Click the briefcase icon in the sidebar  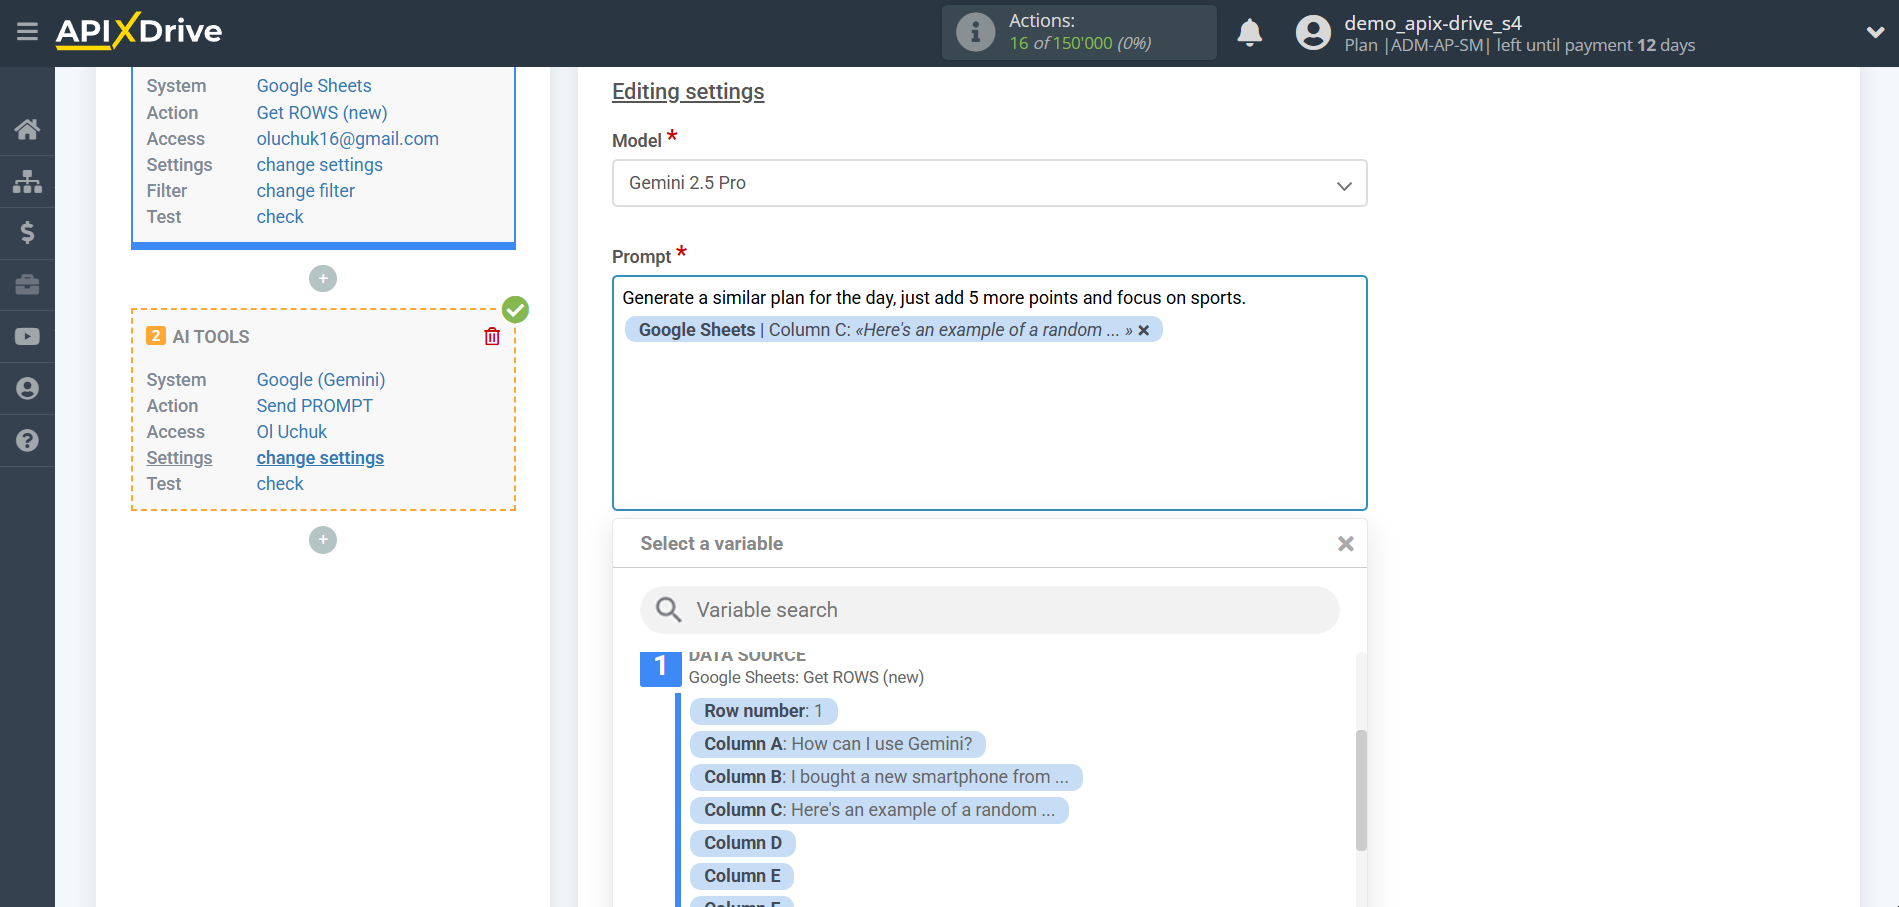click(x=27, y=284)
